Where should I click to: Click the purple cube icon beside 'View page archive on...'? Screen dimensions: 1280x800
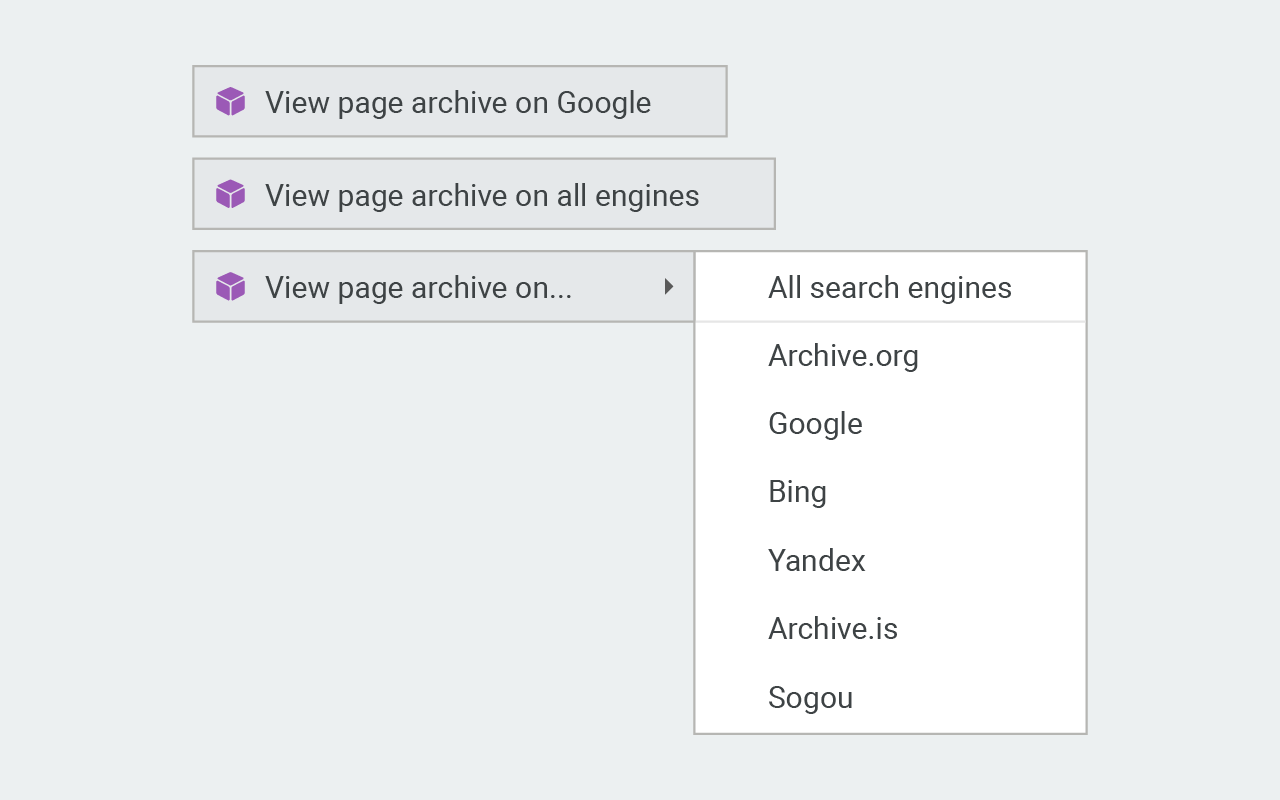tap(230, 286)
